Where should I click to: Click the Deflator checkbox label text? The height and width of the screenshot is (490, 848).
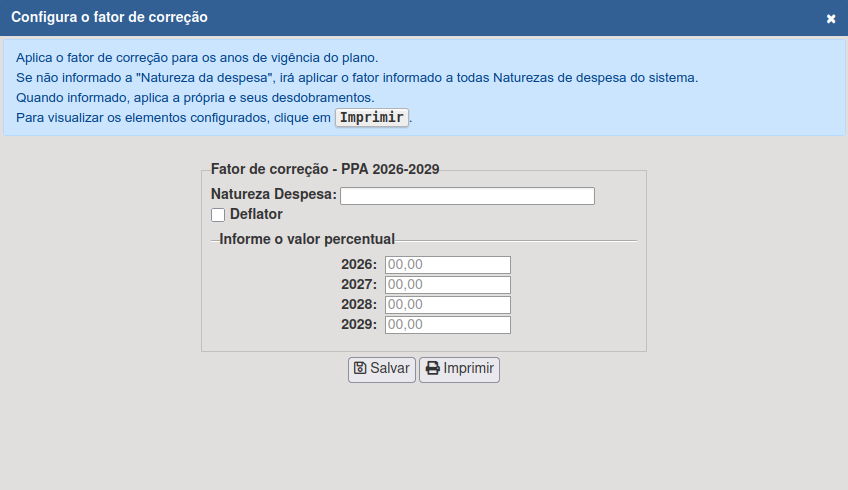pos(256,214)
